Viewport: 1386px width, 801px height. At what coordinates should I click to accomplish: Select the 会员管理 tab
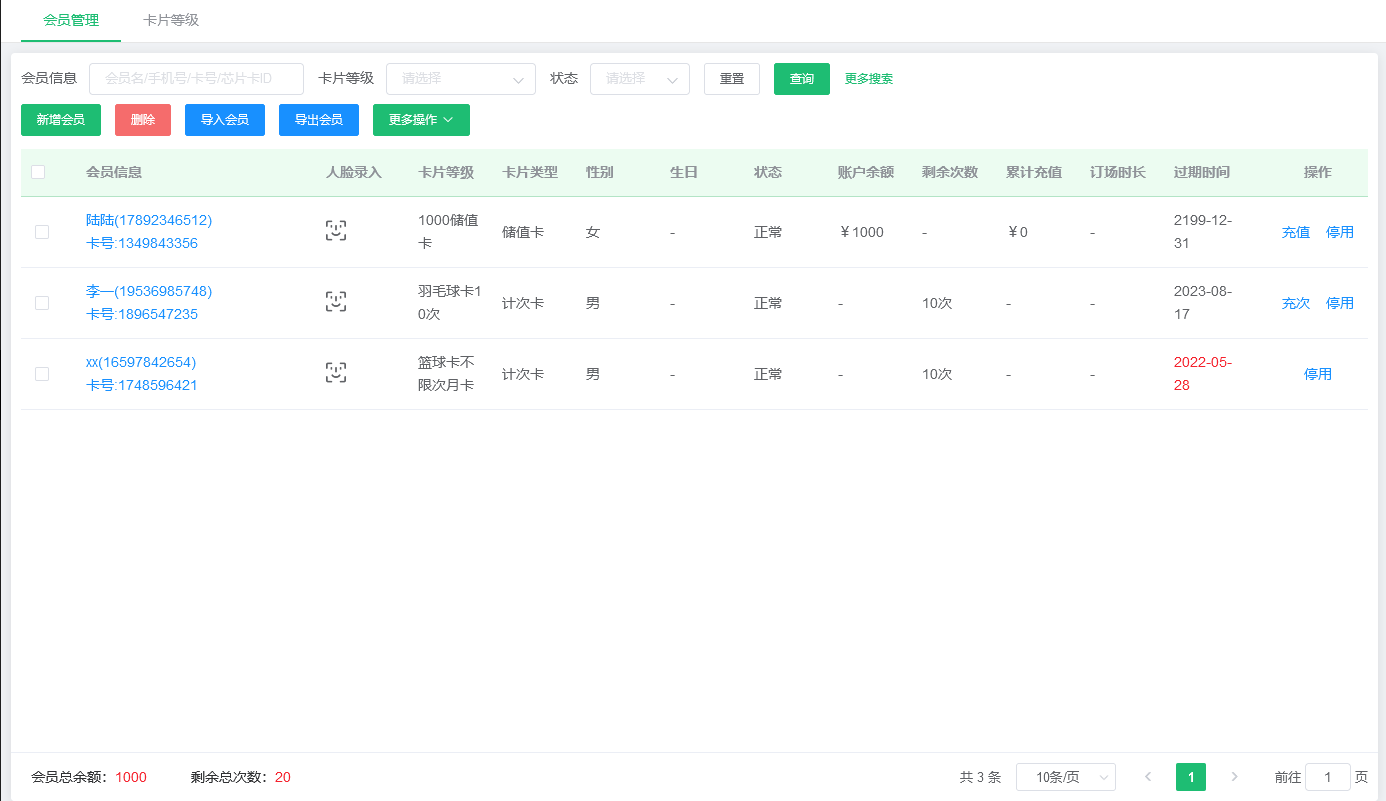pos(70,20)
